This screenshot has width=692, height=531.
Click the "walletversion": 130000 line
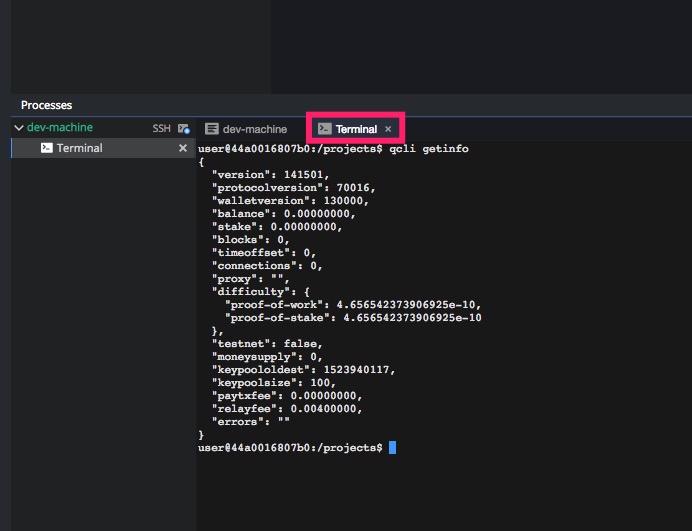290,200
